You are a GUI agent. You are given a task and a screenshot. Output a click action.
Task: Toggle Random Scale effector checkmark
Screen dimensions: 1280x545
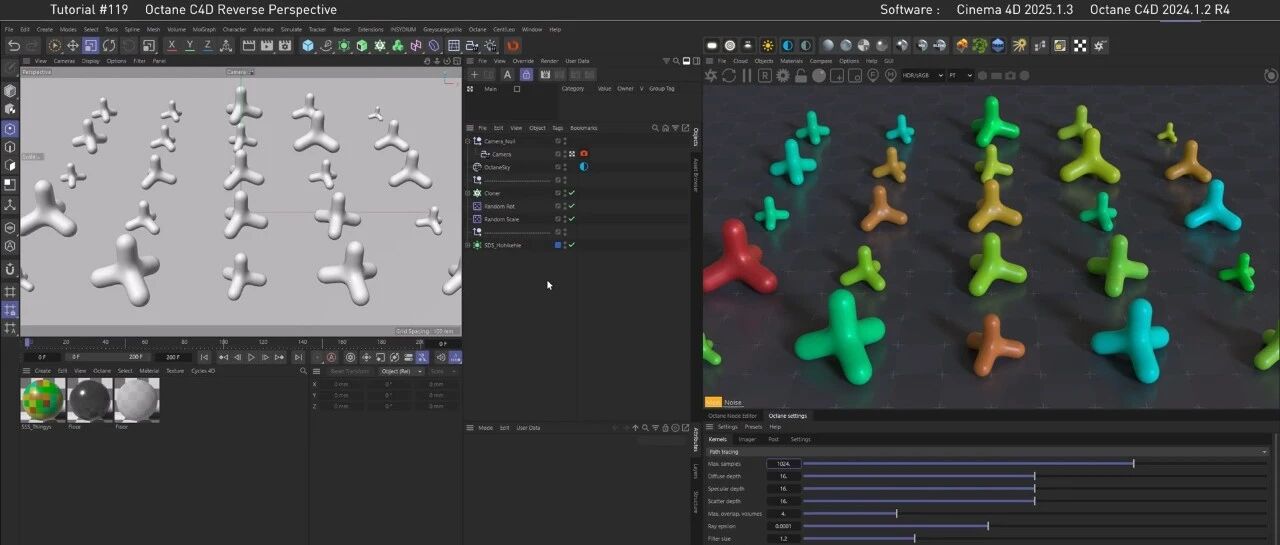tap(571, 219)
